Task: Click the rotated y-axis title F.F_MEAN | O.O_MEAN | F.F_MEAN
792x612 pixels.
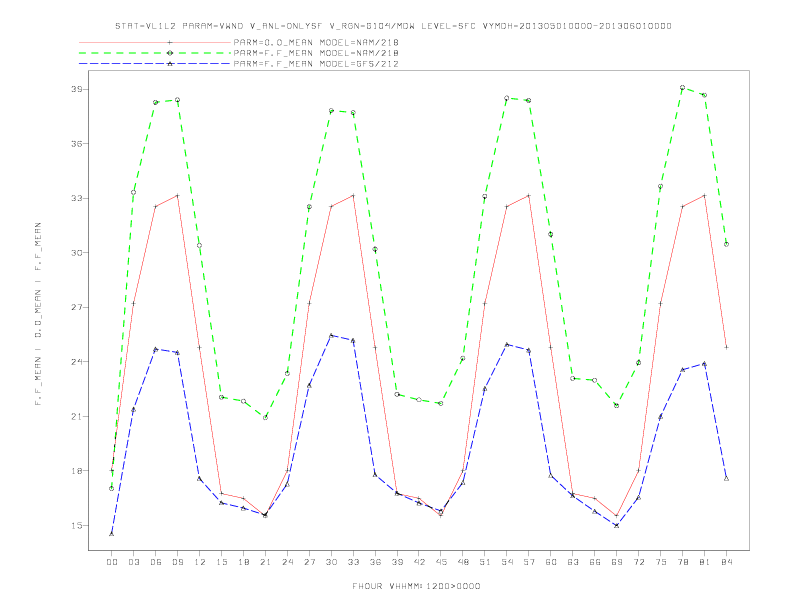Action: click(x=38, y=314)
